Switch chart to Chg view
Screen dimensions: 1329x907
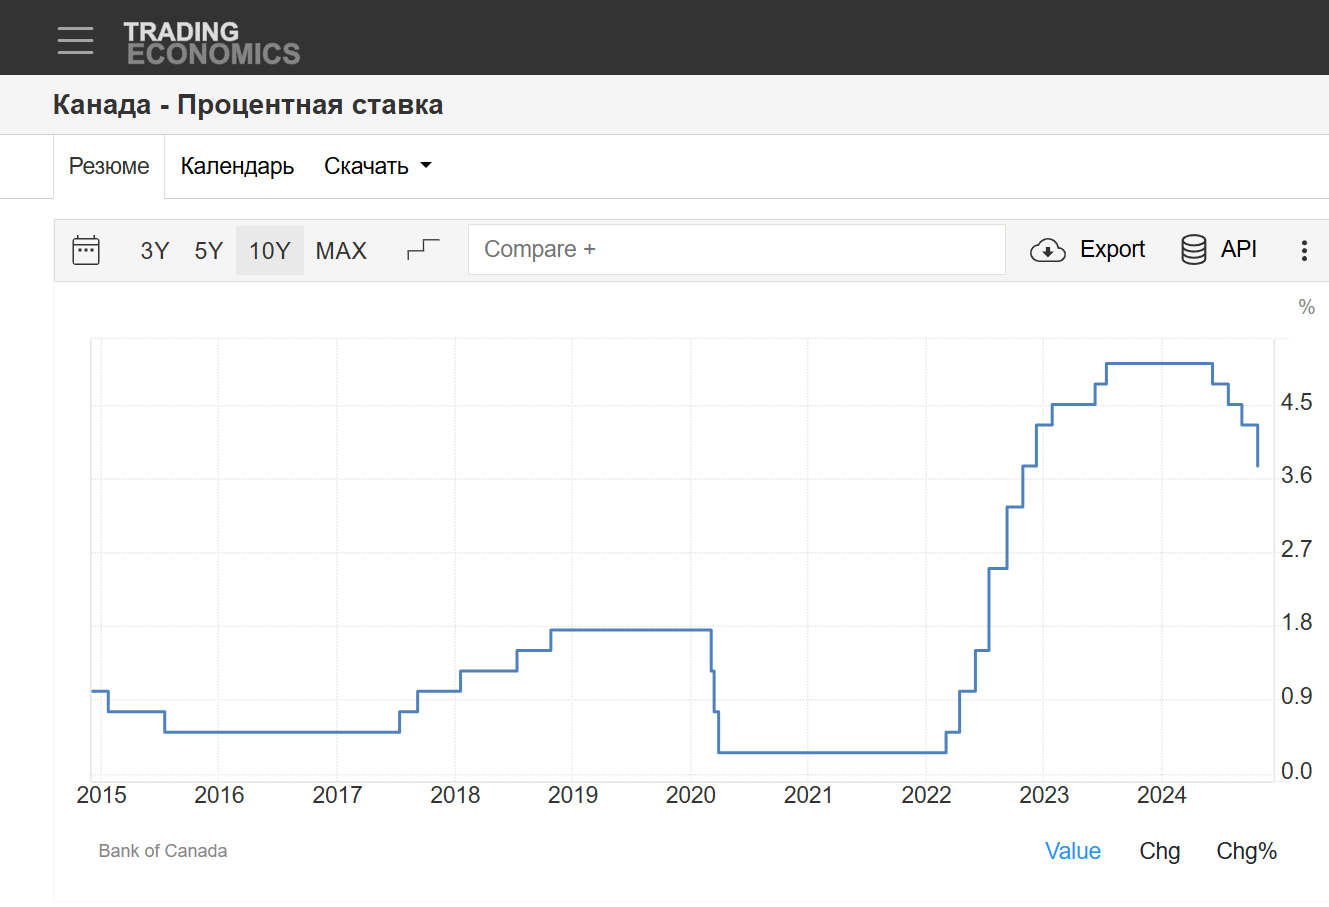tap(1160, 851)
